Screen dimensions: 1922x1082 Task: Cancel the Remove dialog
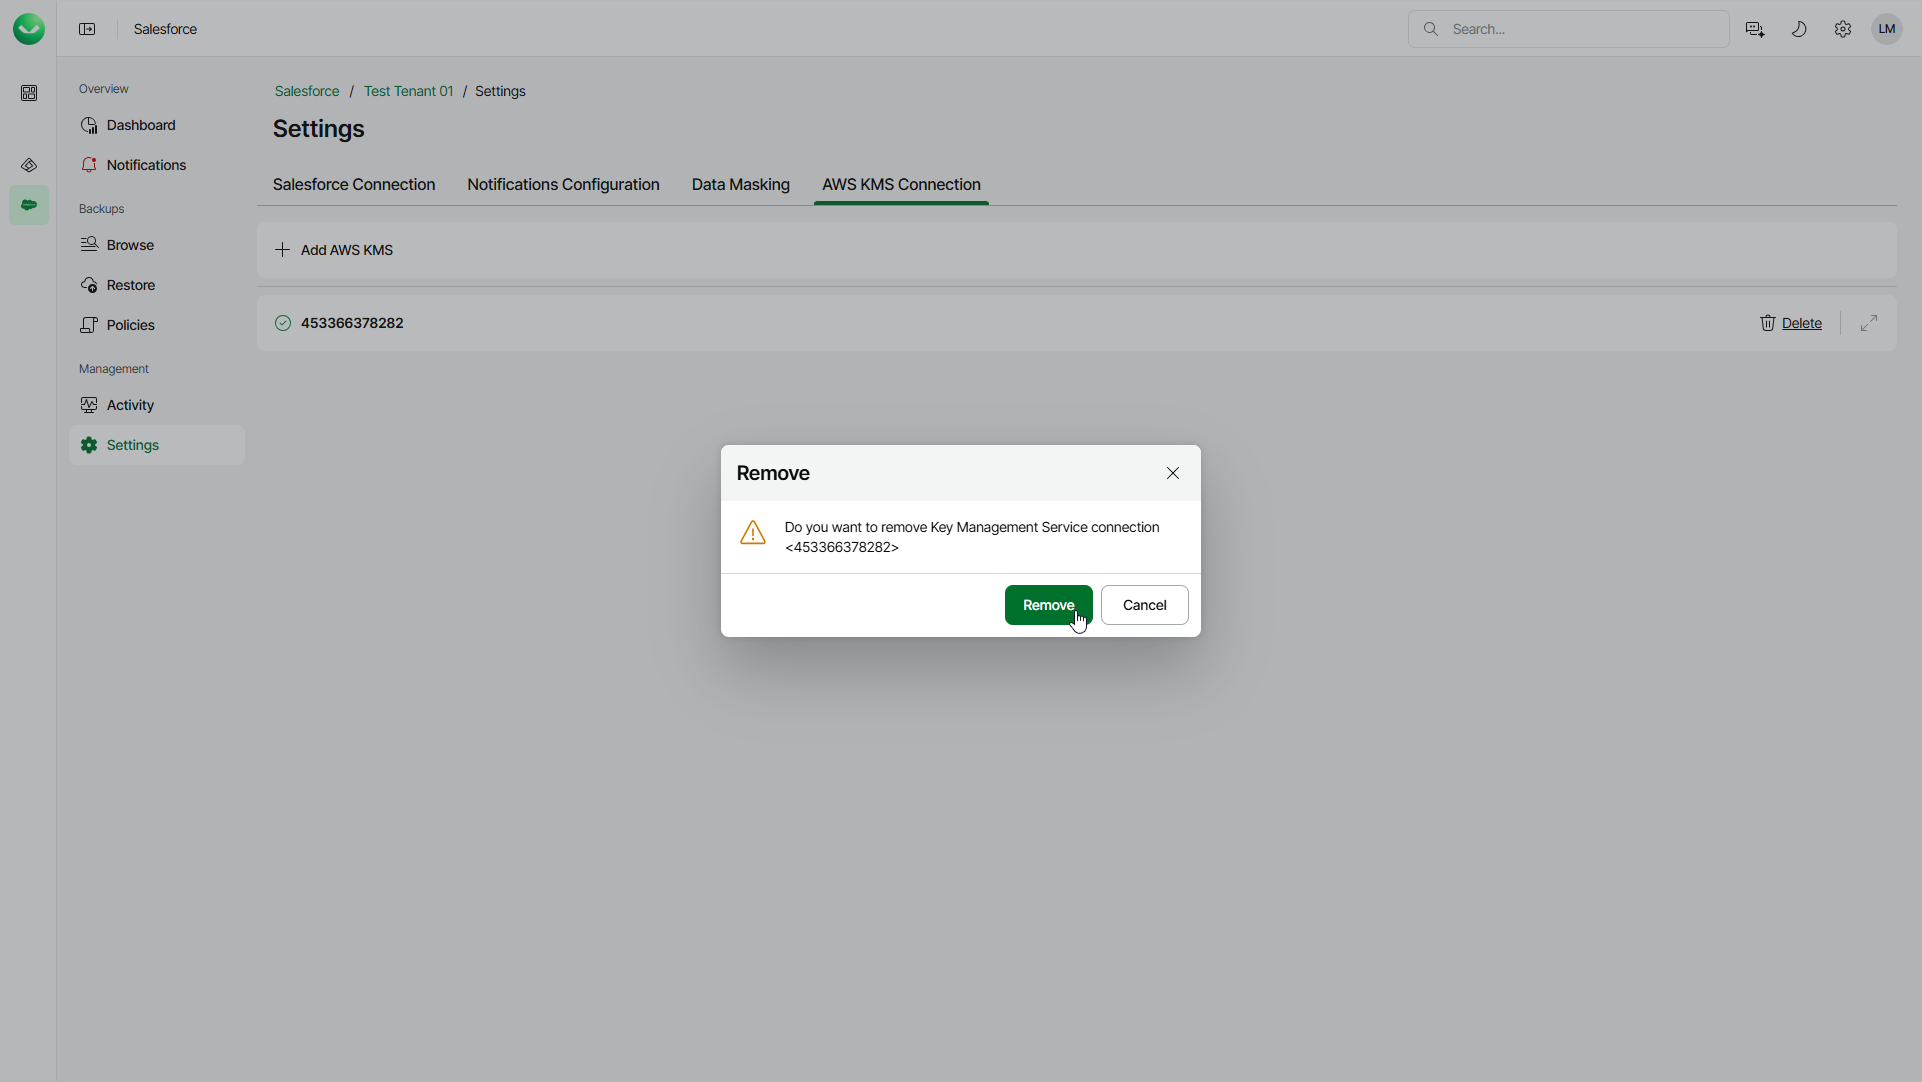pos(1144,605)
